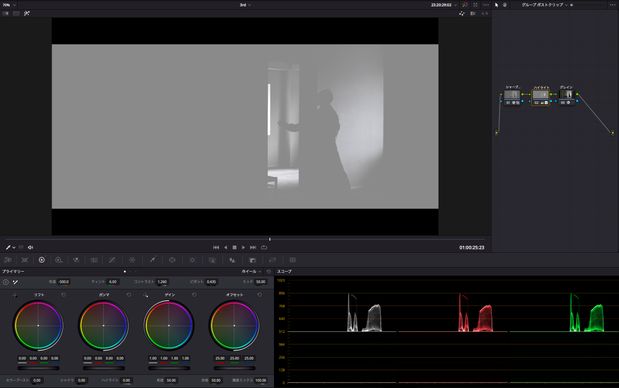Click the スコープ panel title
The width and height of the screenshot is (619, 388).
284,272
